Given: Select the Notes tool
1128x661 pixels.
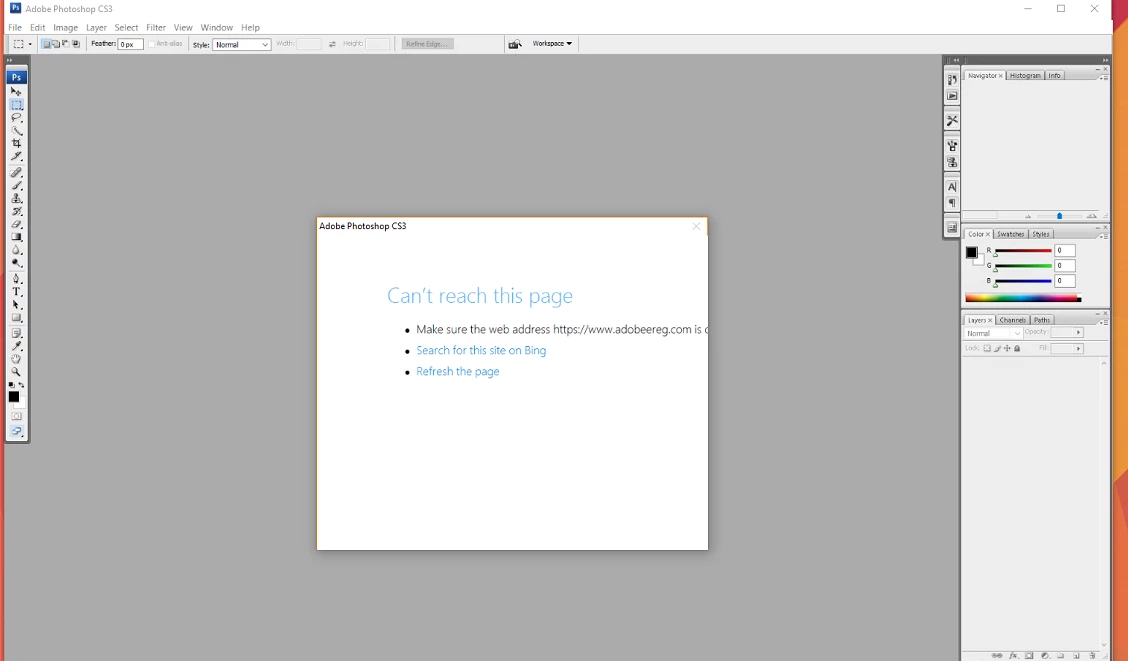Looking at the screenshot, I should click(16, 334).
